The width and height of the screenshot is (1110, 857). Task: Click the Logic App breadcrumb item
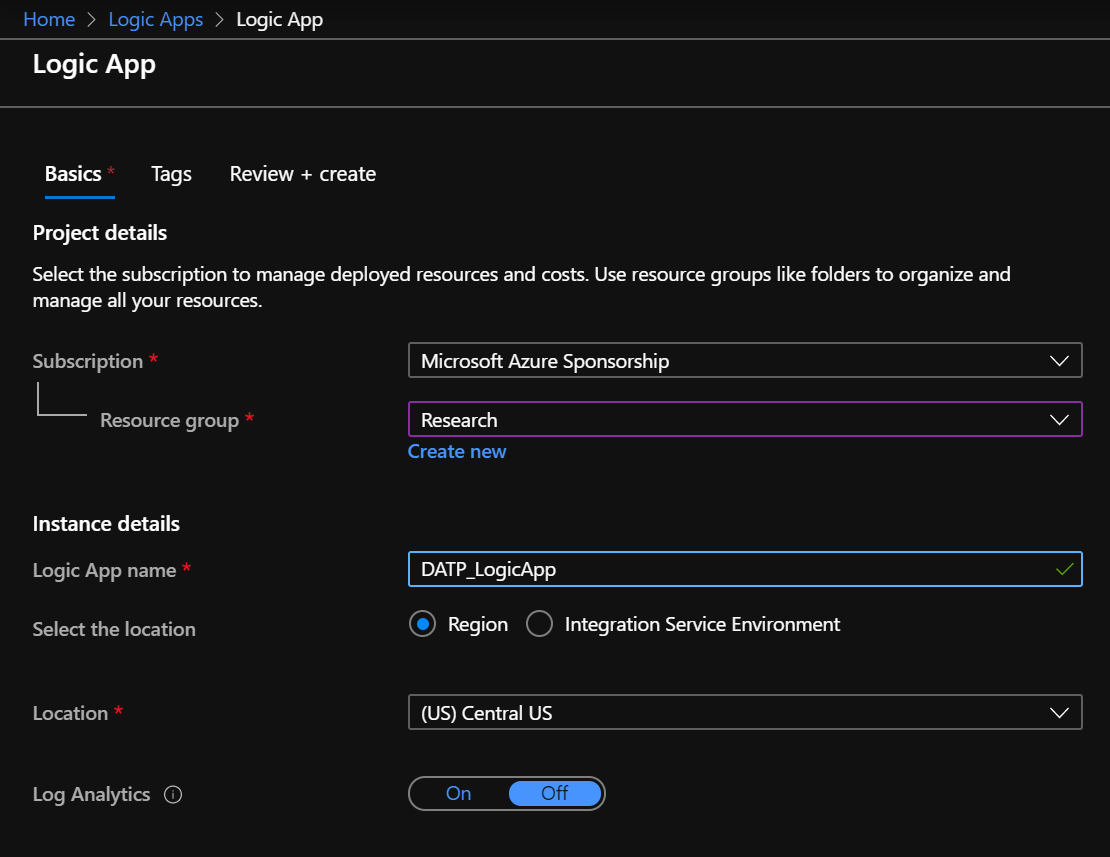(x=279, y=19)
